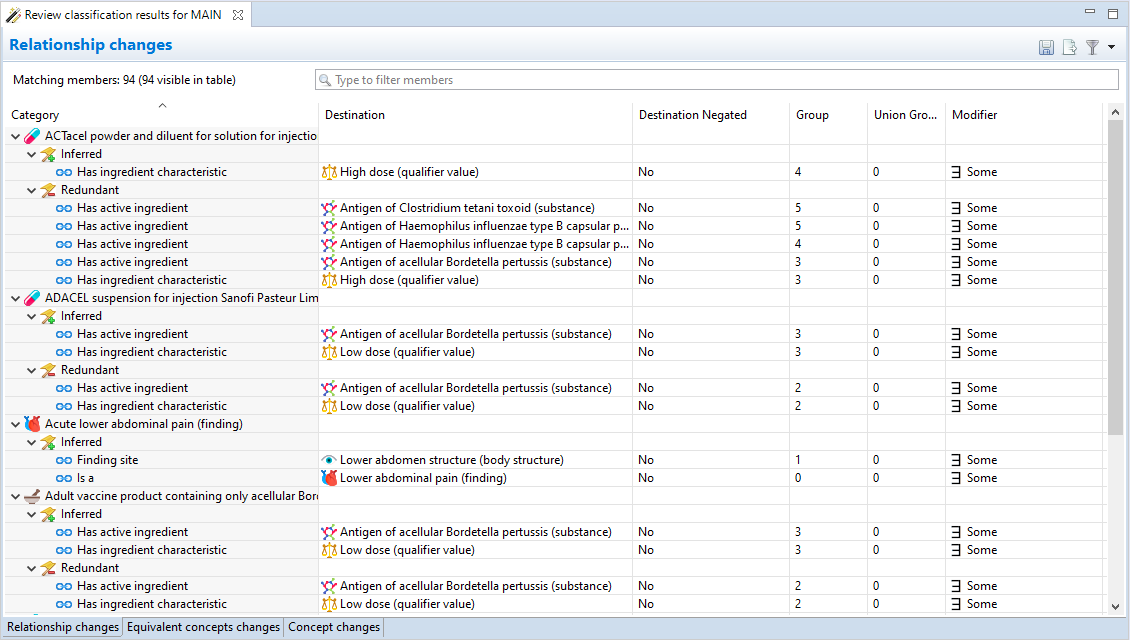
Task: Sort by the Destination column header
Action: [355, 115]
